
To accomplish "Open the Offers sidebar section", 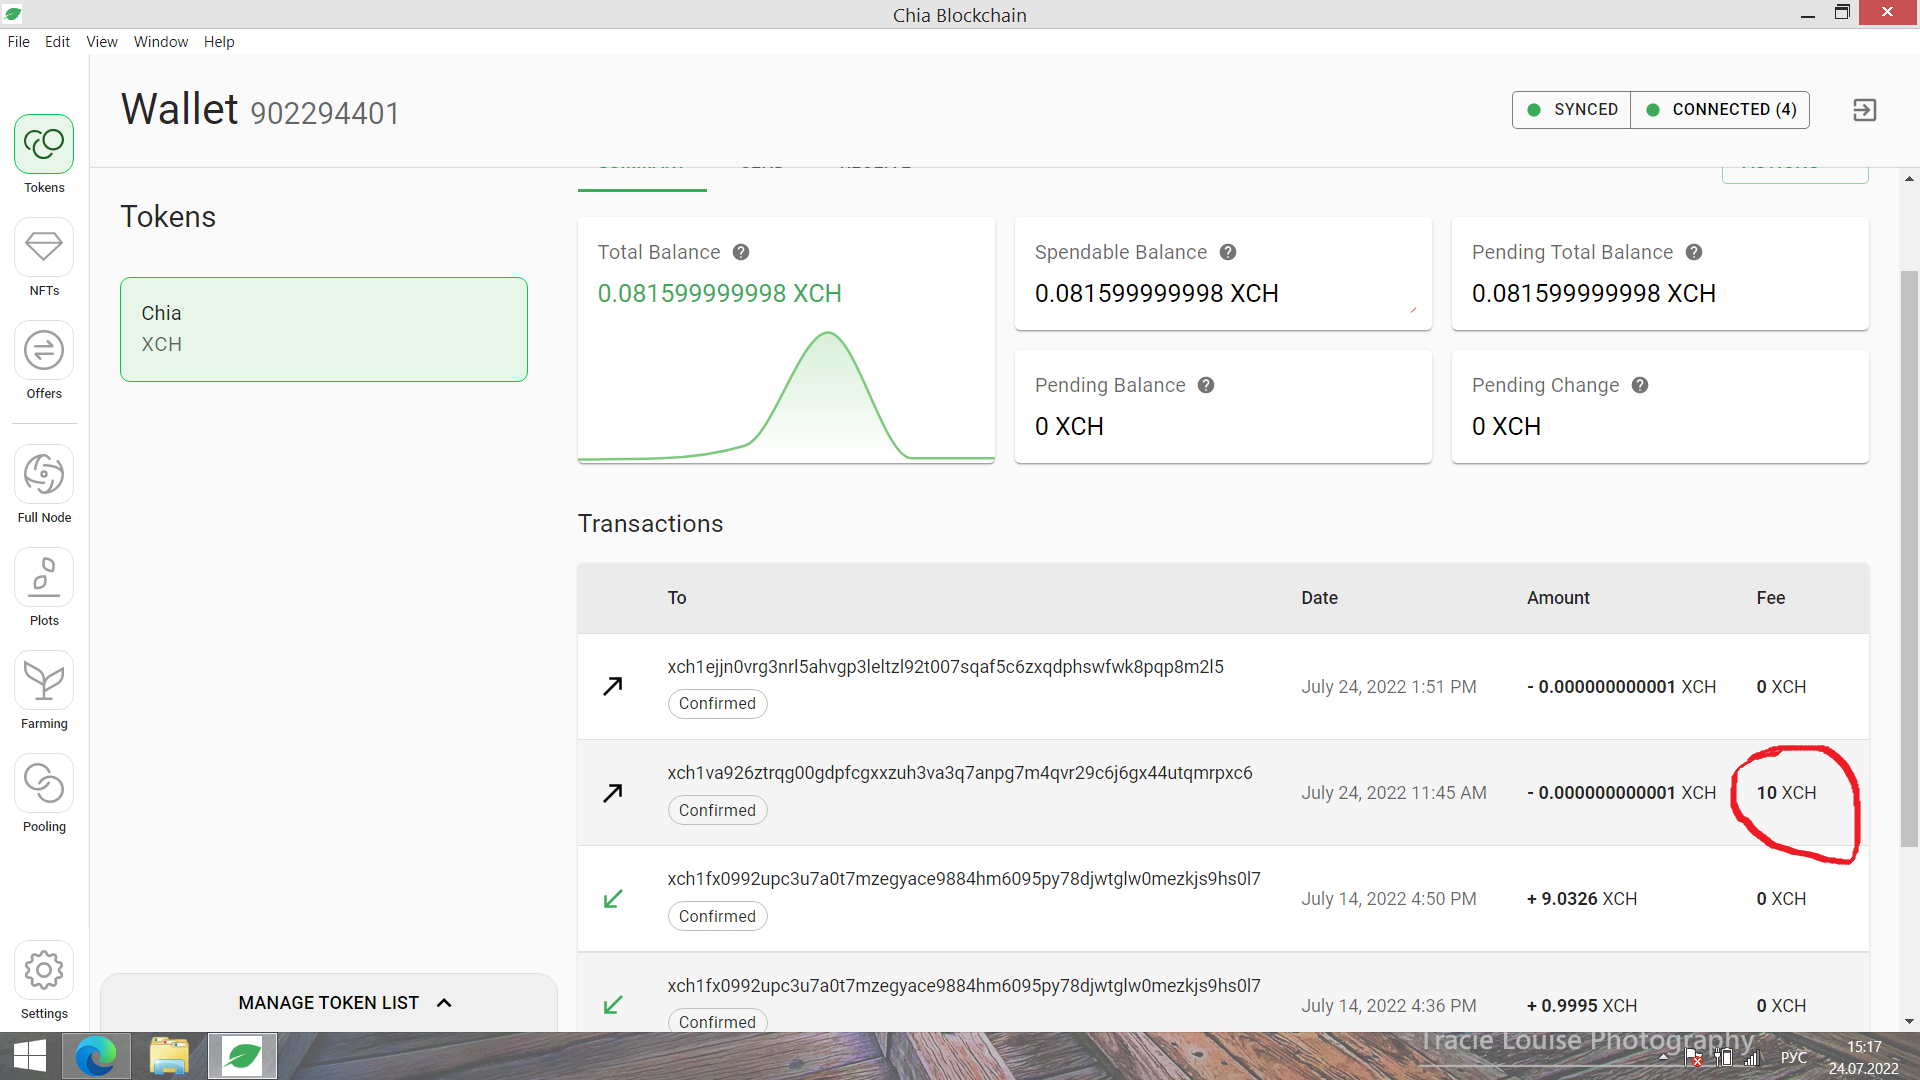I will pos(44,360).
